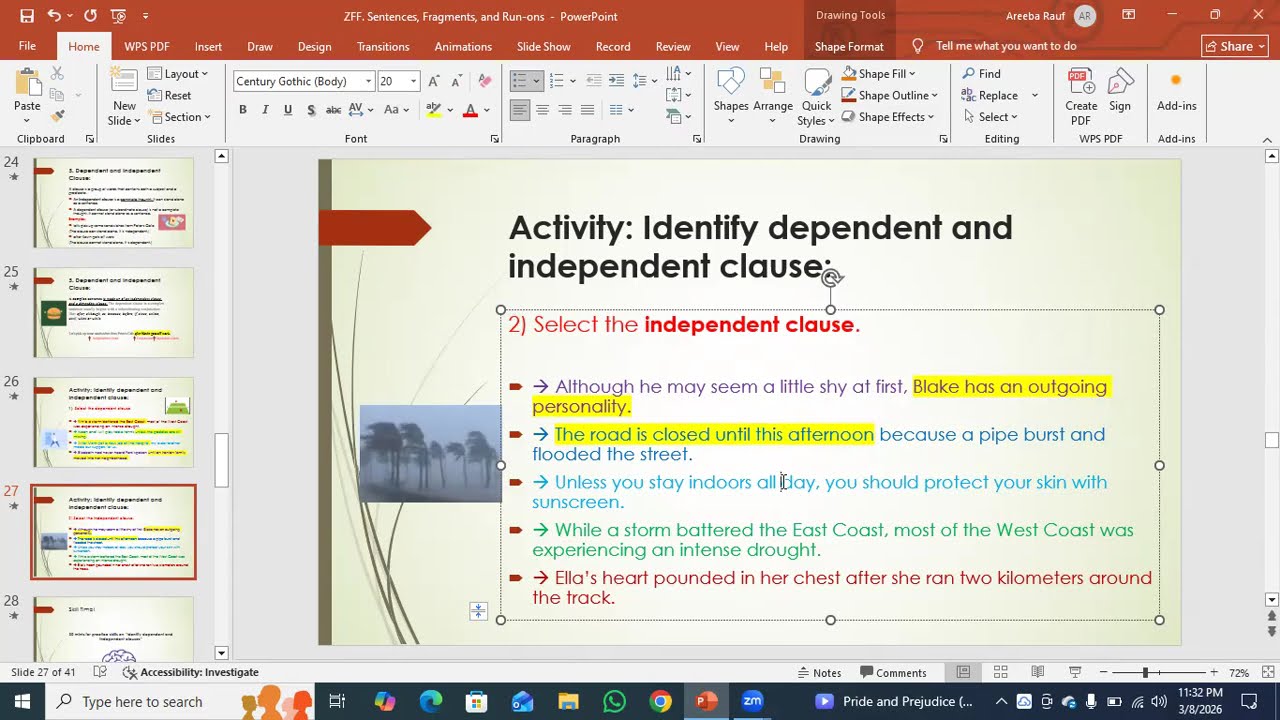1280x720 pixels.
Task: Click the Decrease List Level icon
Action: [594, 81]
